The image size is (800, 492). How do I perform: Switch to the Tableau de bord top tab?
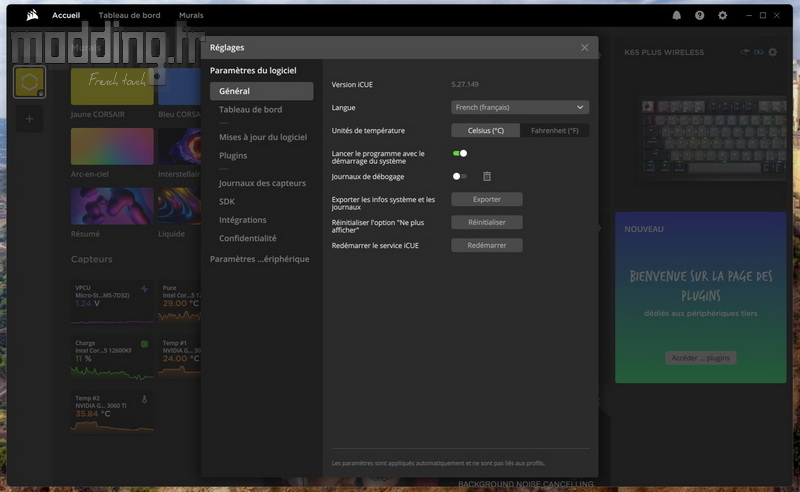tap(130, 15)
